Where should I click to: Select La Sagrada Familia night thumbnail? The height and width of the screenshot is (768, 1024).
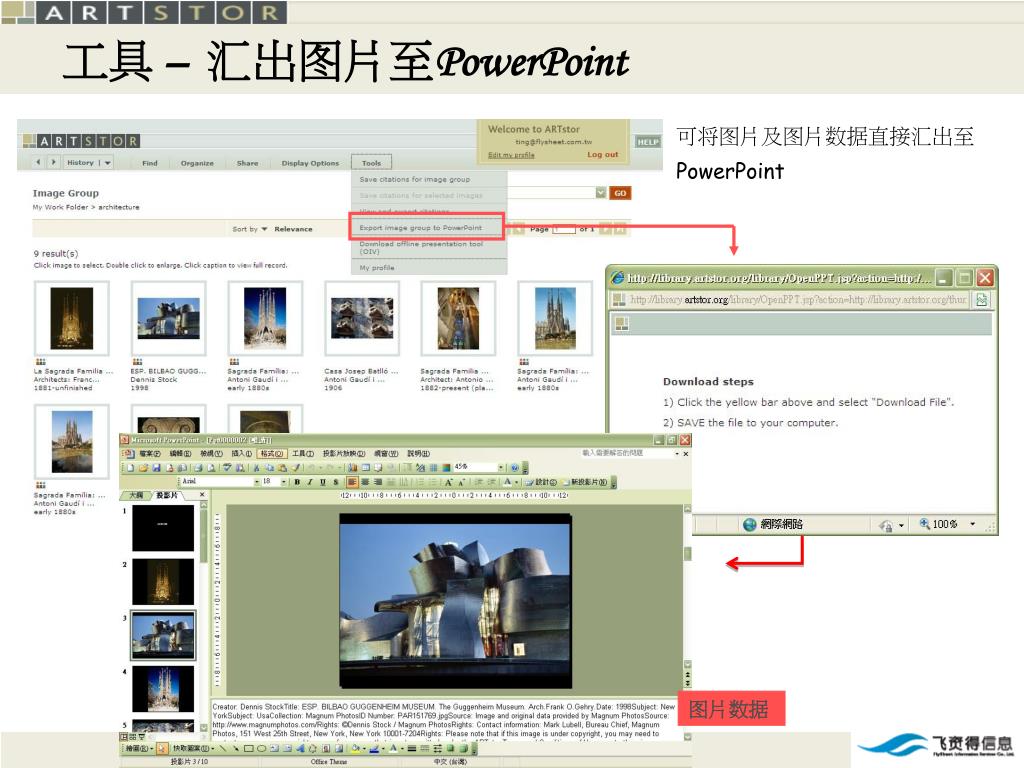click(x=72, y=318)
